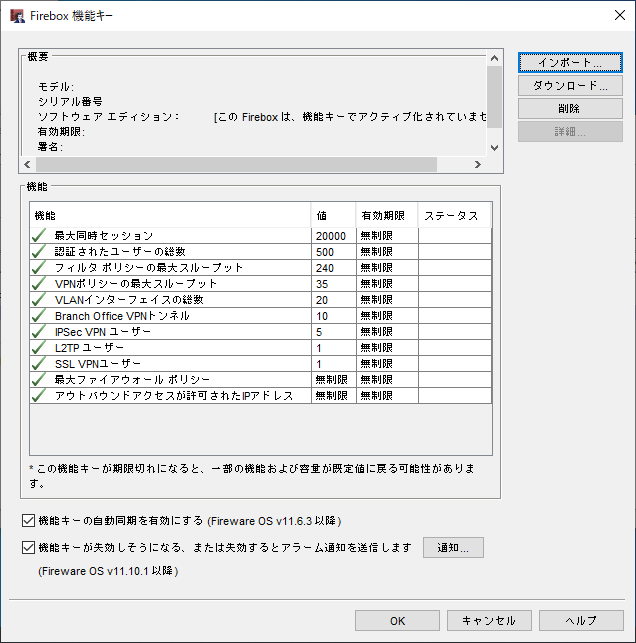
Task: Click the summary vertical scrollbar thumb
Action: tap(495, 97)
